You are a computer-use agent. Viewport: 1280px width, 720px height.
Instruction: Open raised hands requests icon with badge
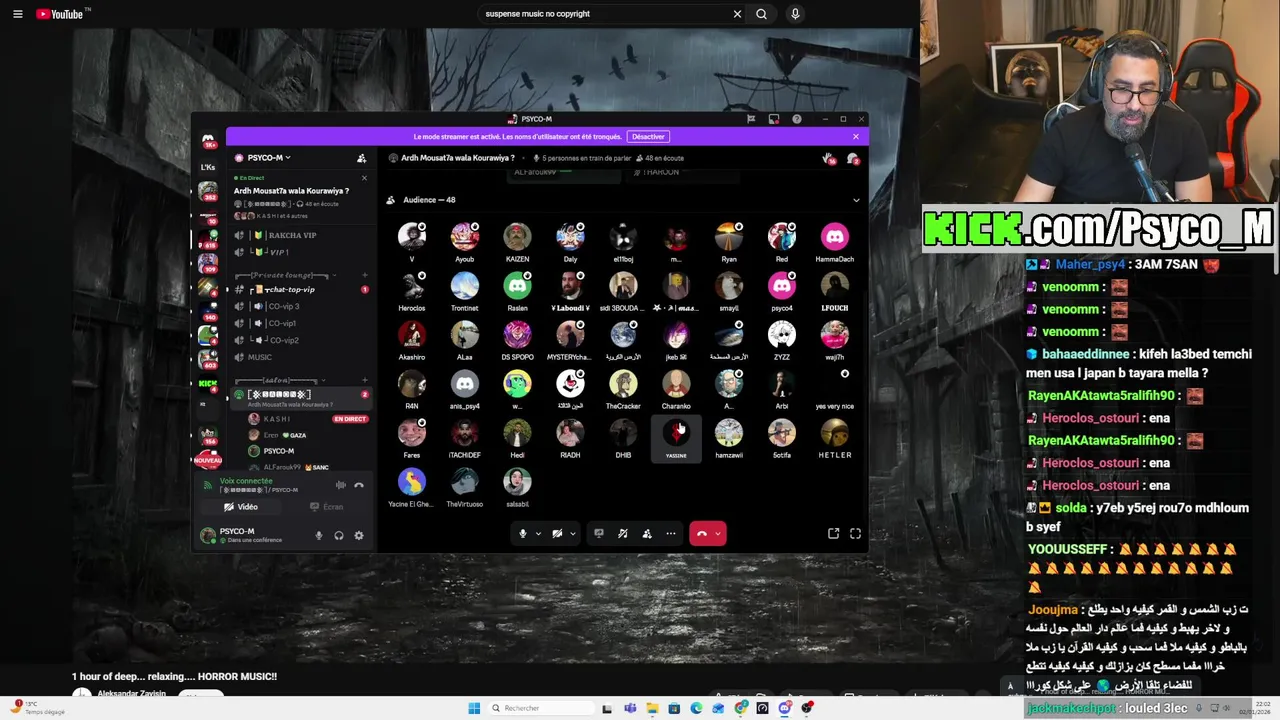pyautogui.click(x=828, y=158)
